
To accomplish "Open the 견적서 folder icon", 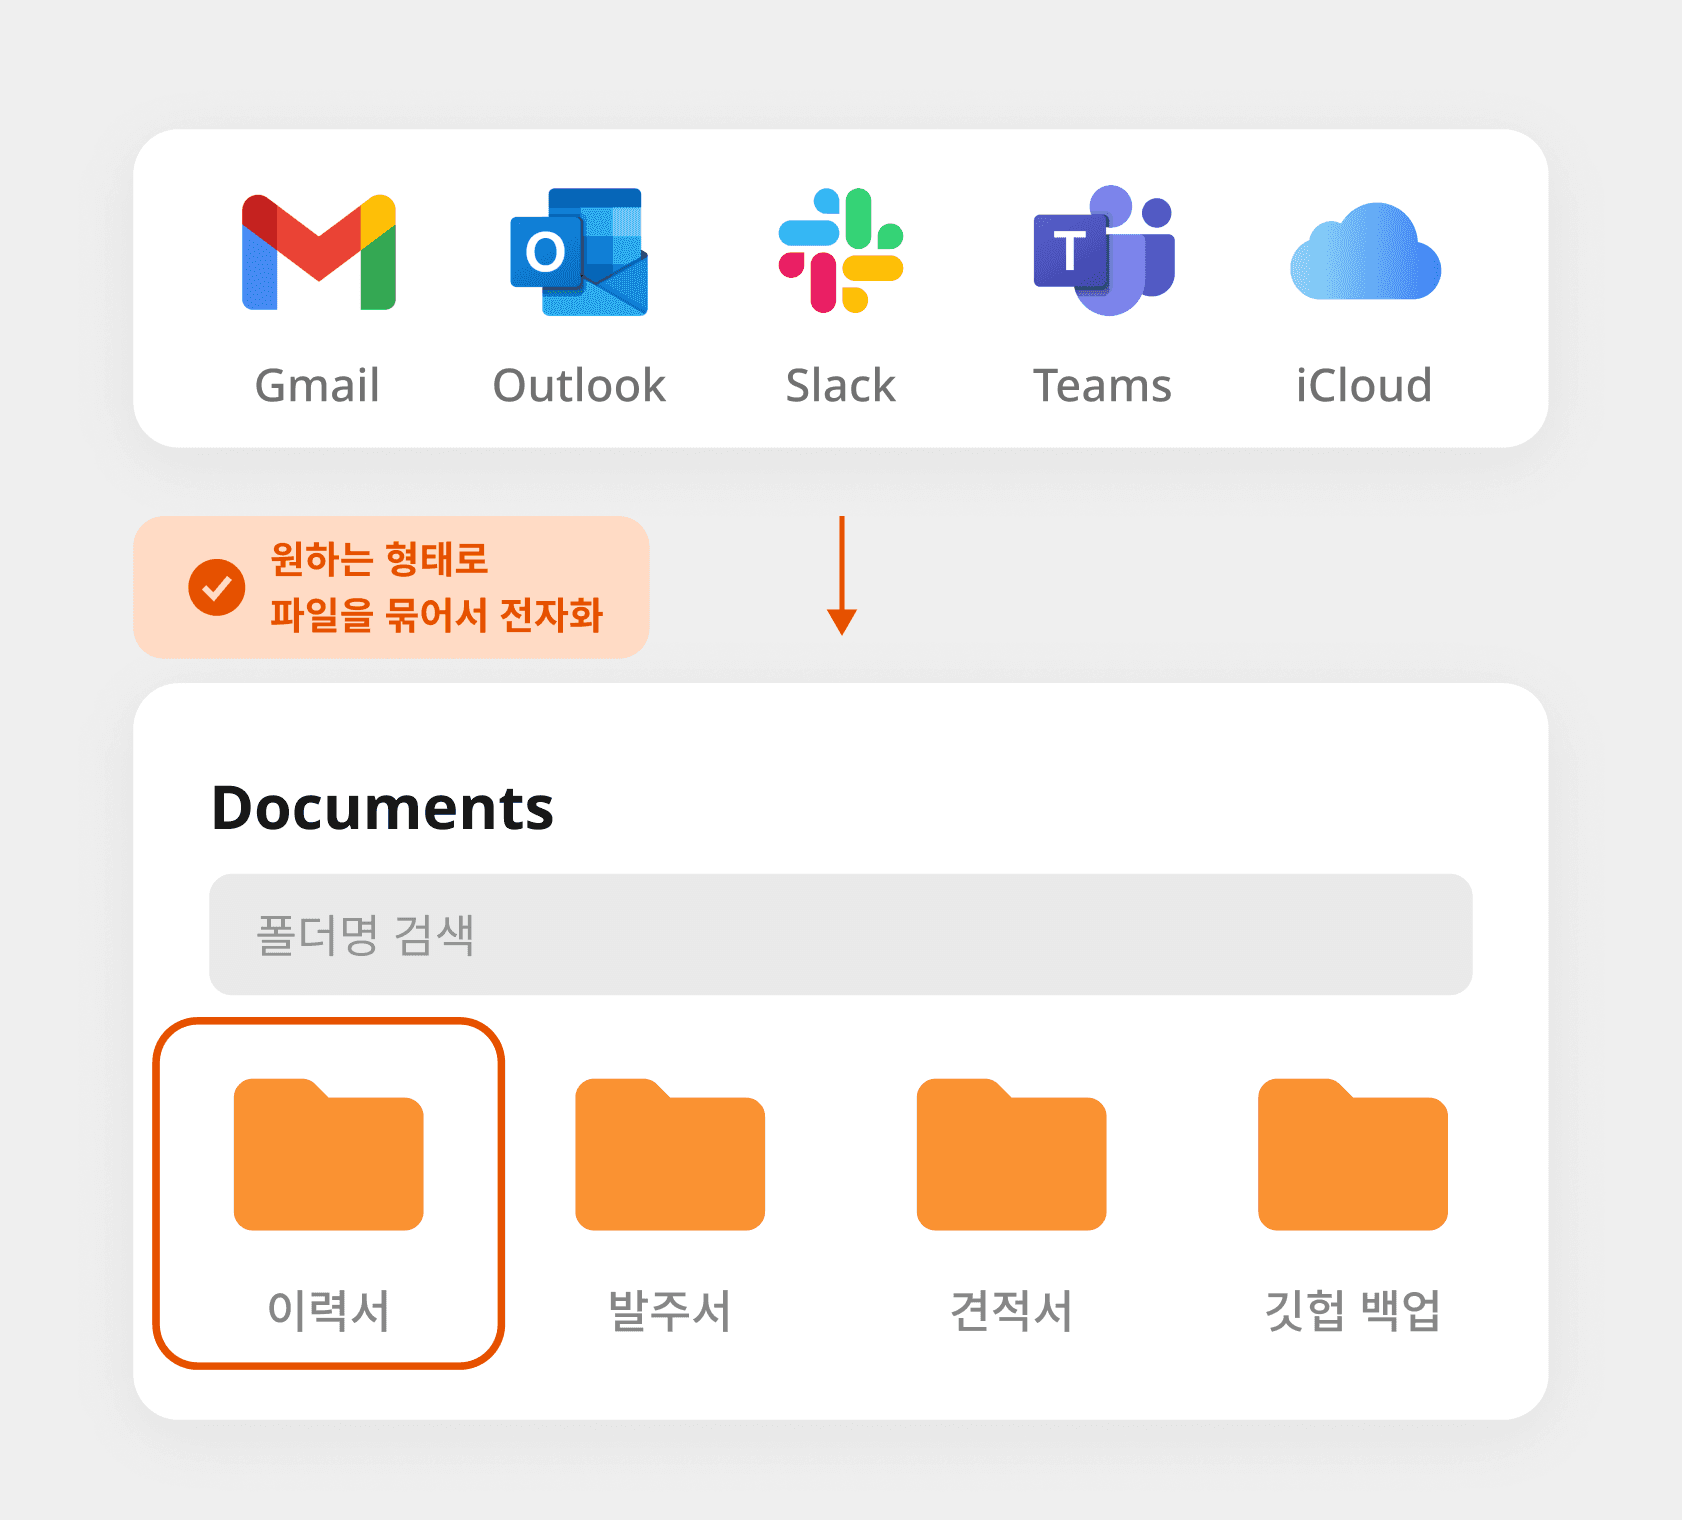I will pos(1011,1154).
